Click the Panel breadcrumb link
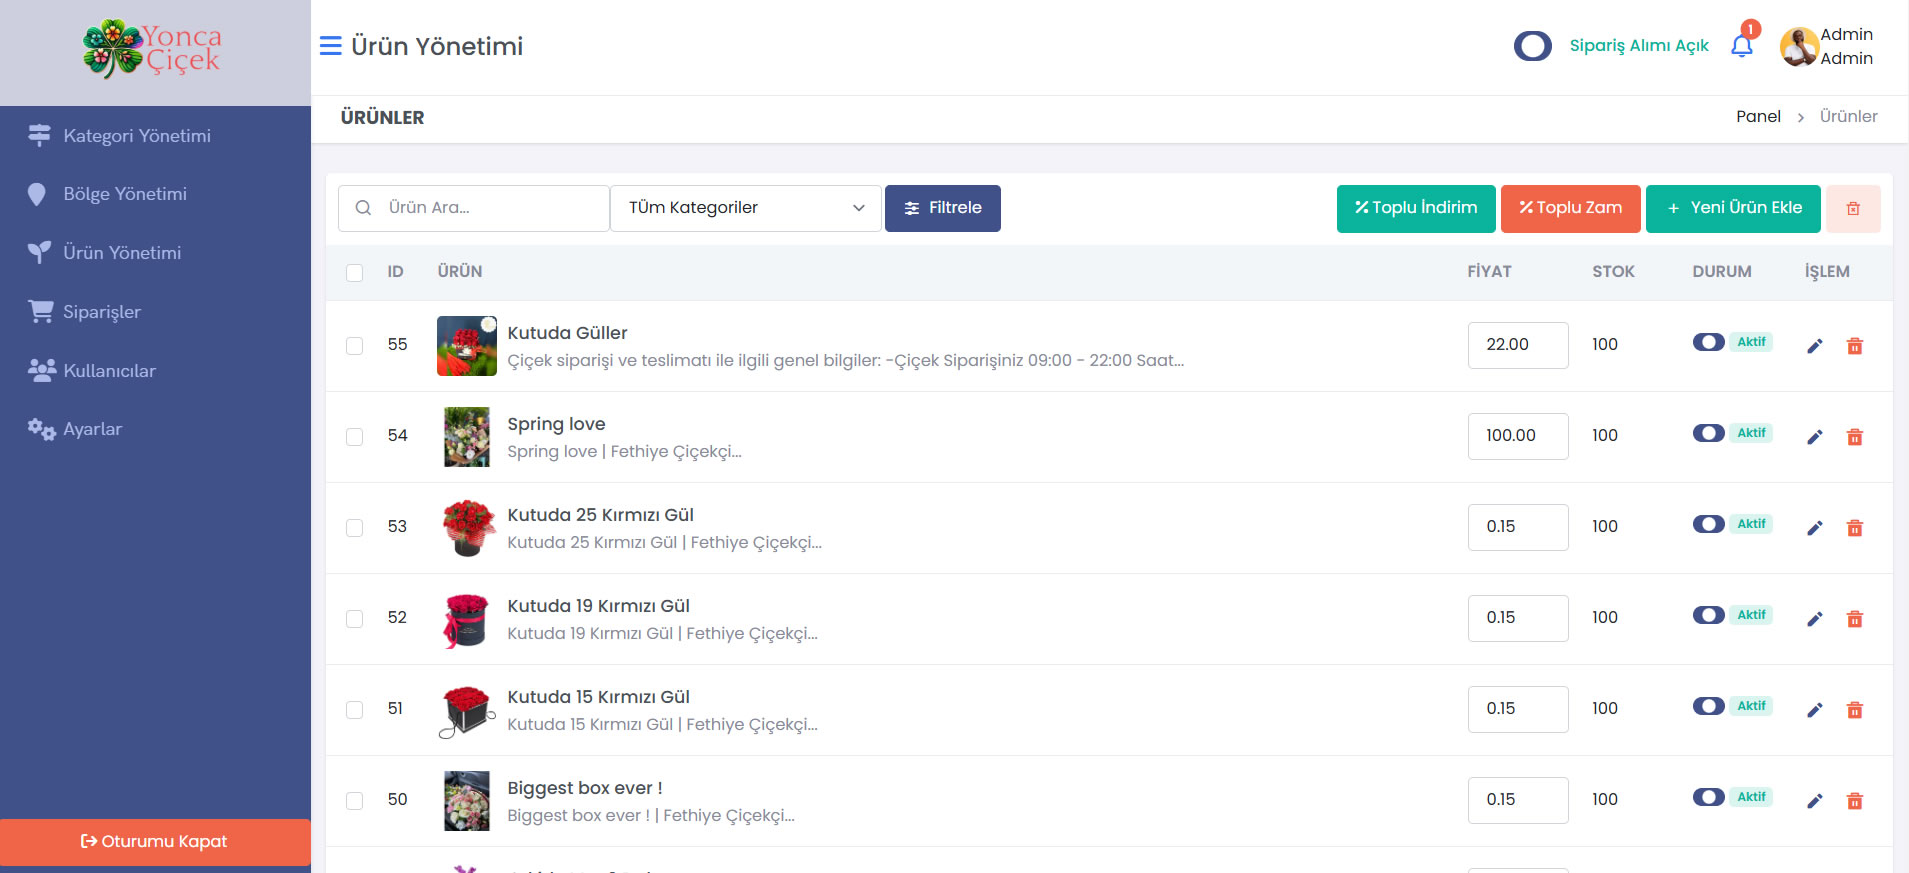 pos(1757,117)
